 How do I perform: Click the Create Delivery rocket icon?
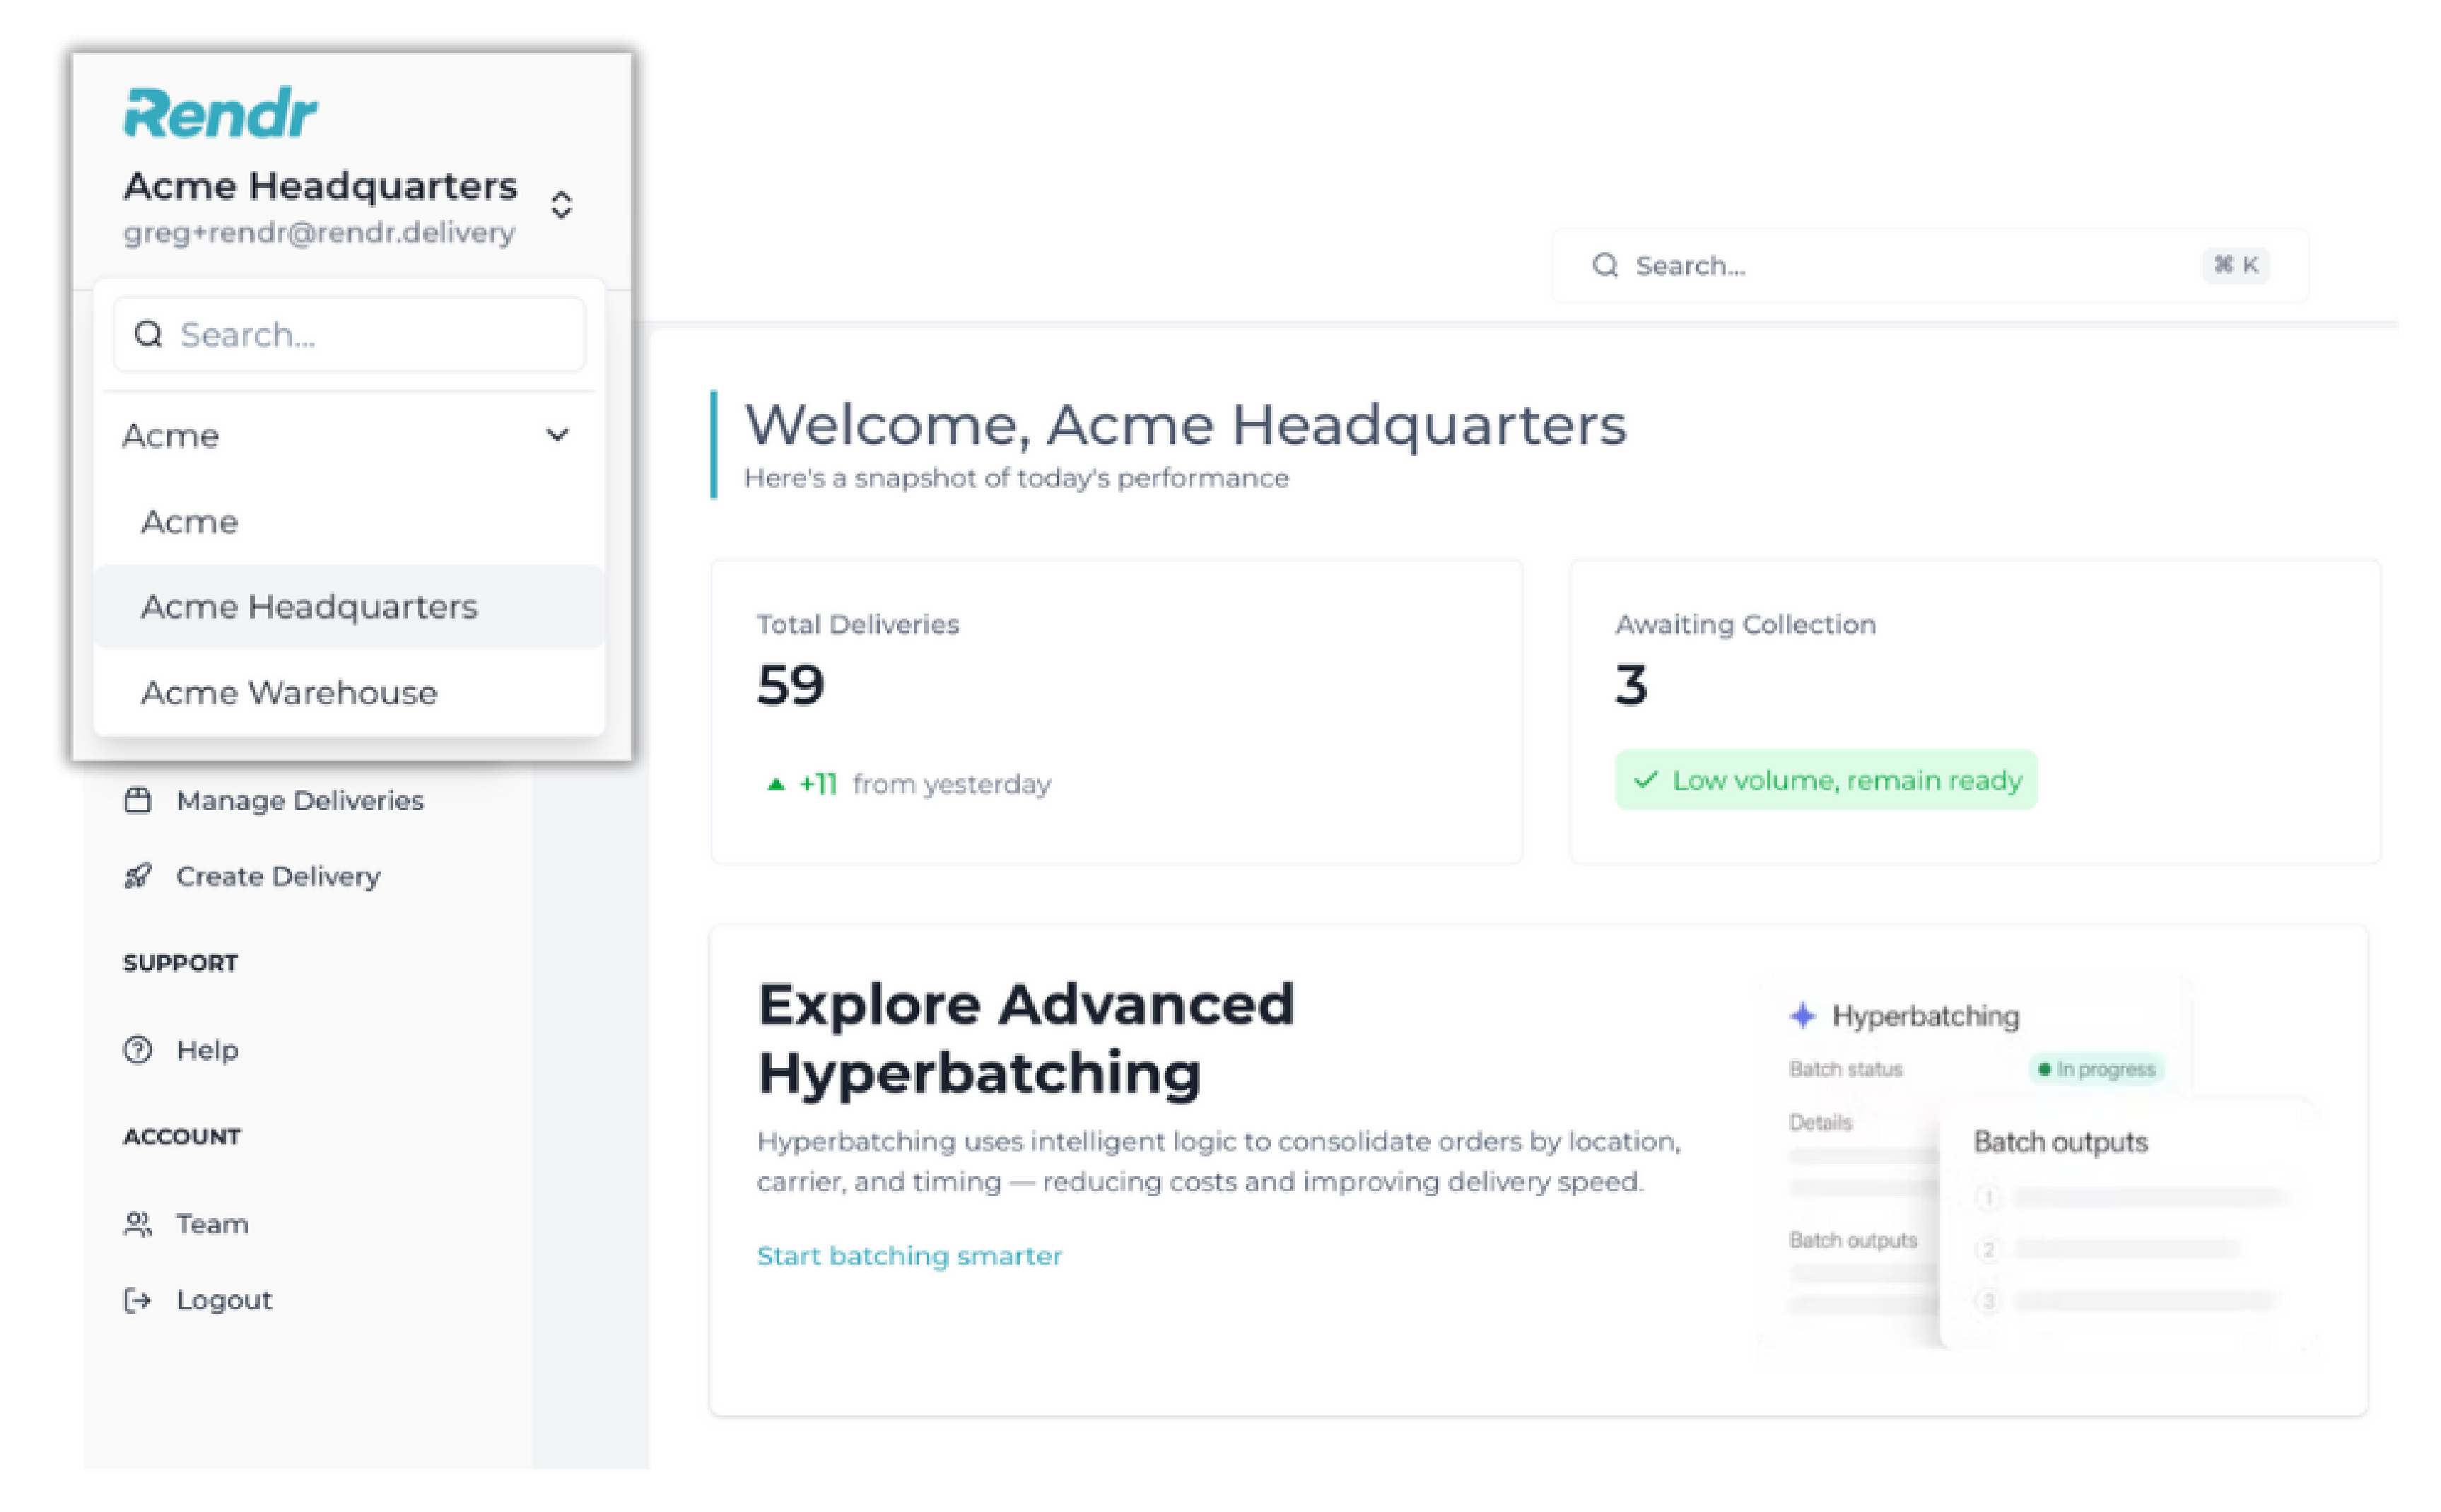pyautogui.click(x=138, y=877)
